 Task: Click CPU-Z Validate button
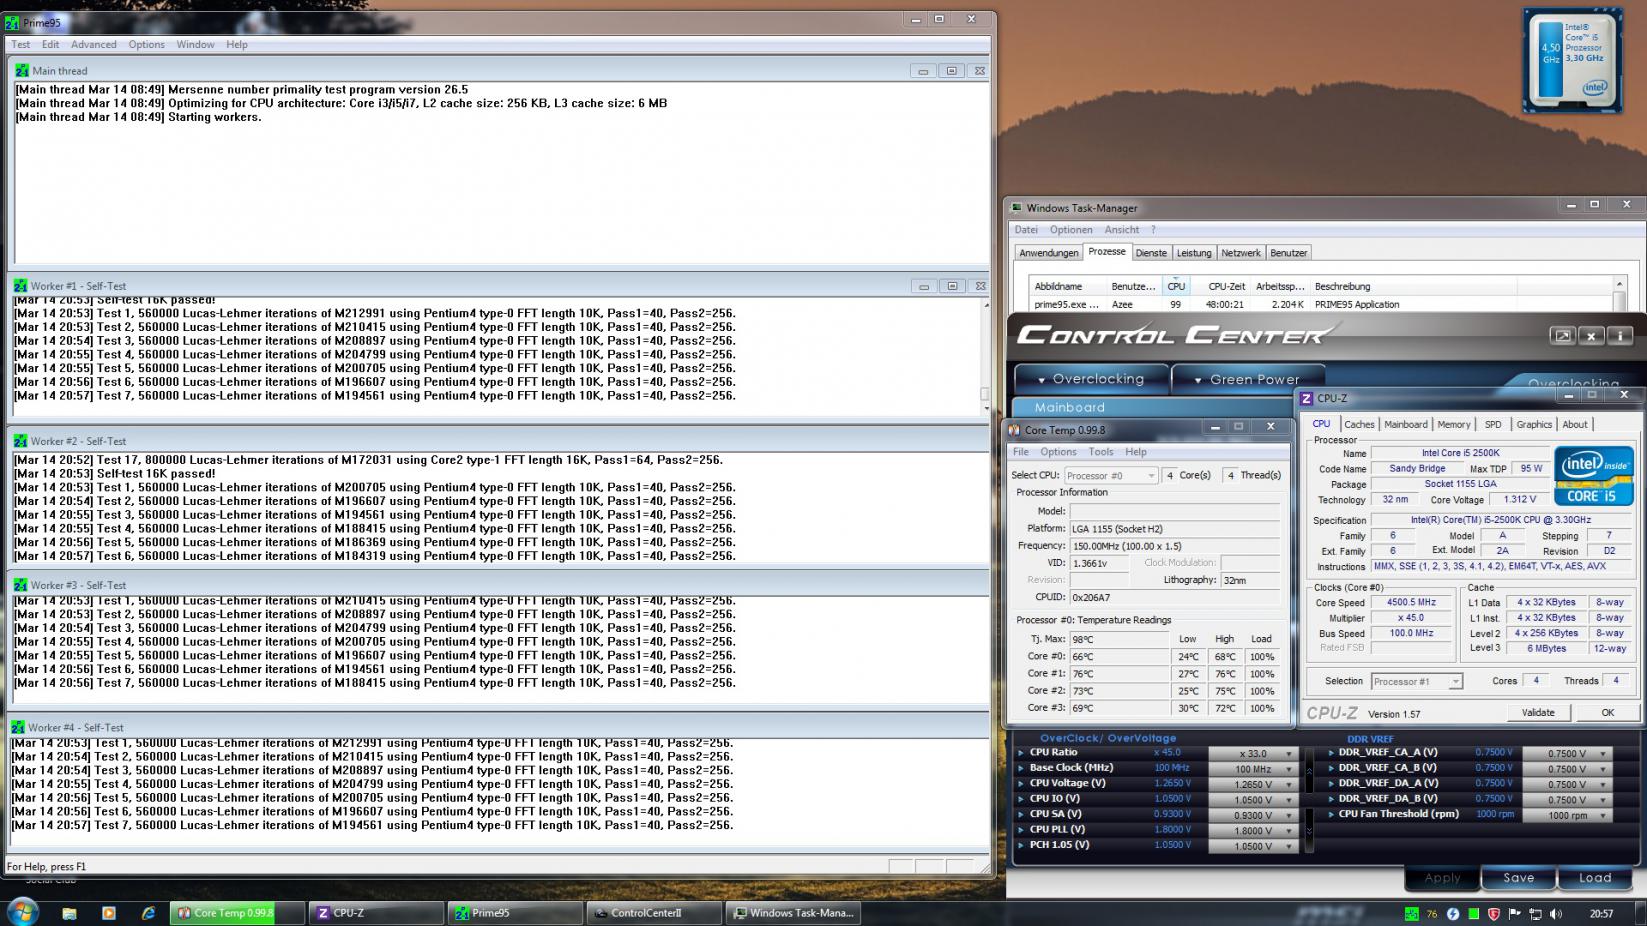pyautogui.click(x=1538, y=713)
